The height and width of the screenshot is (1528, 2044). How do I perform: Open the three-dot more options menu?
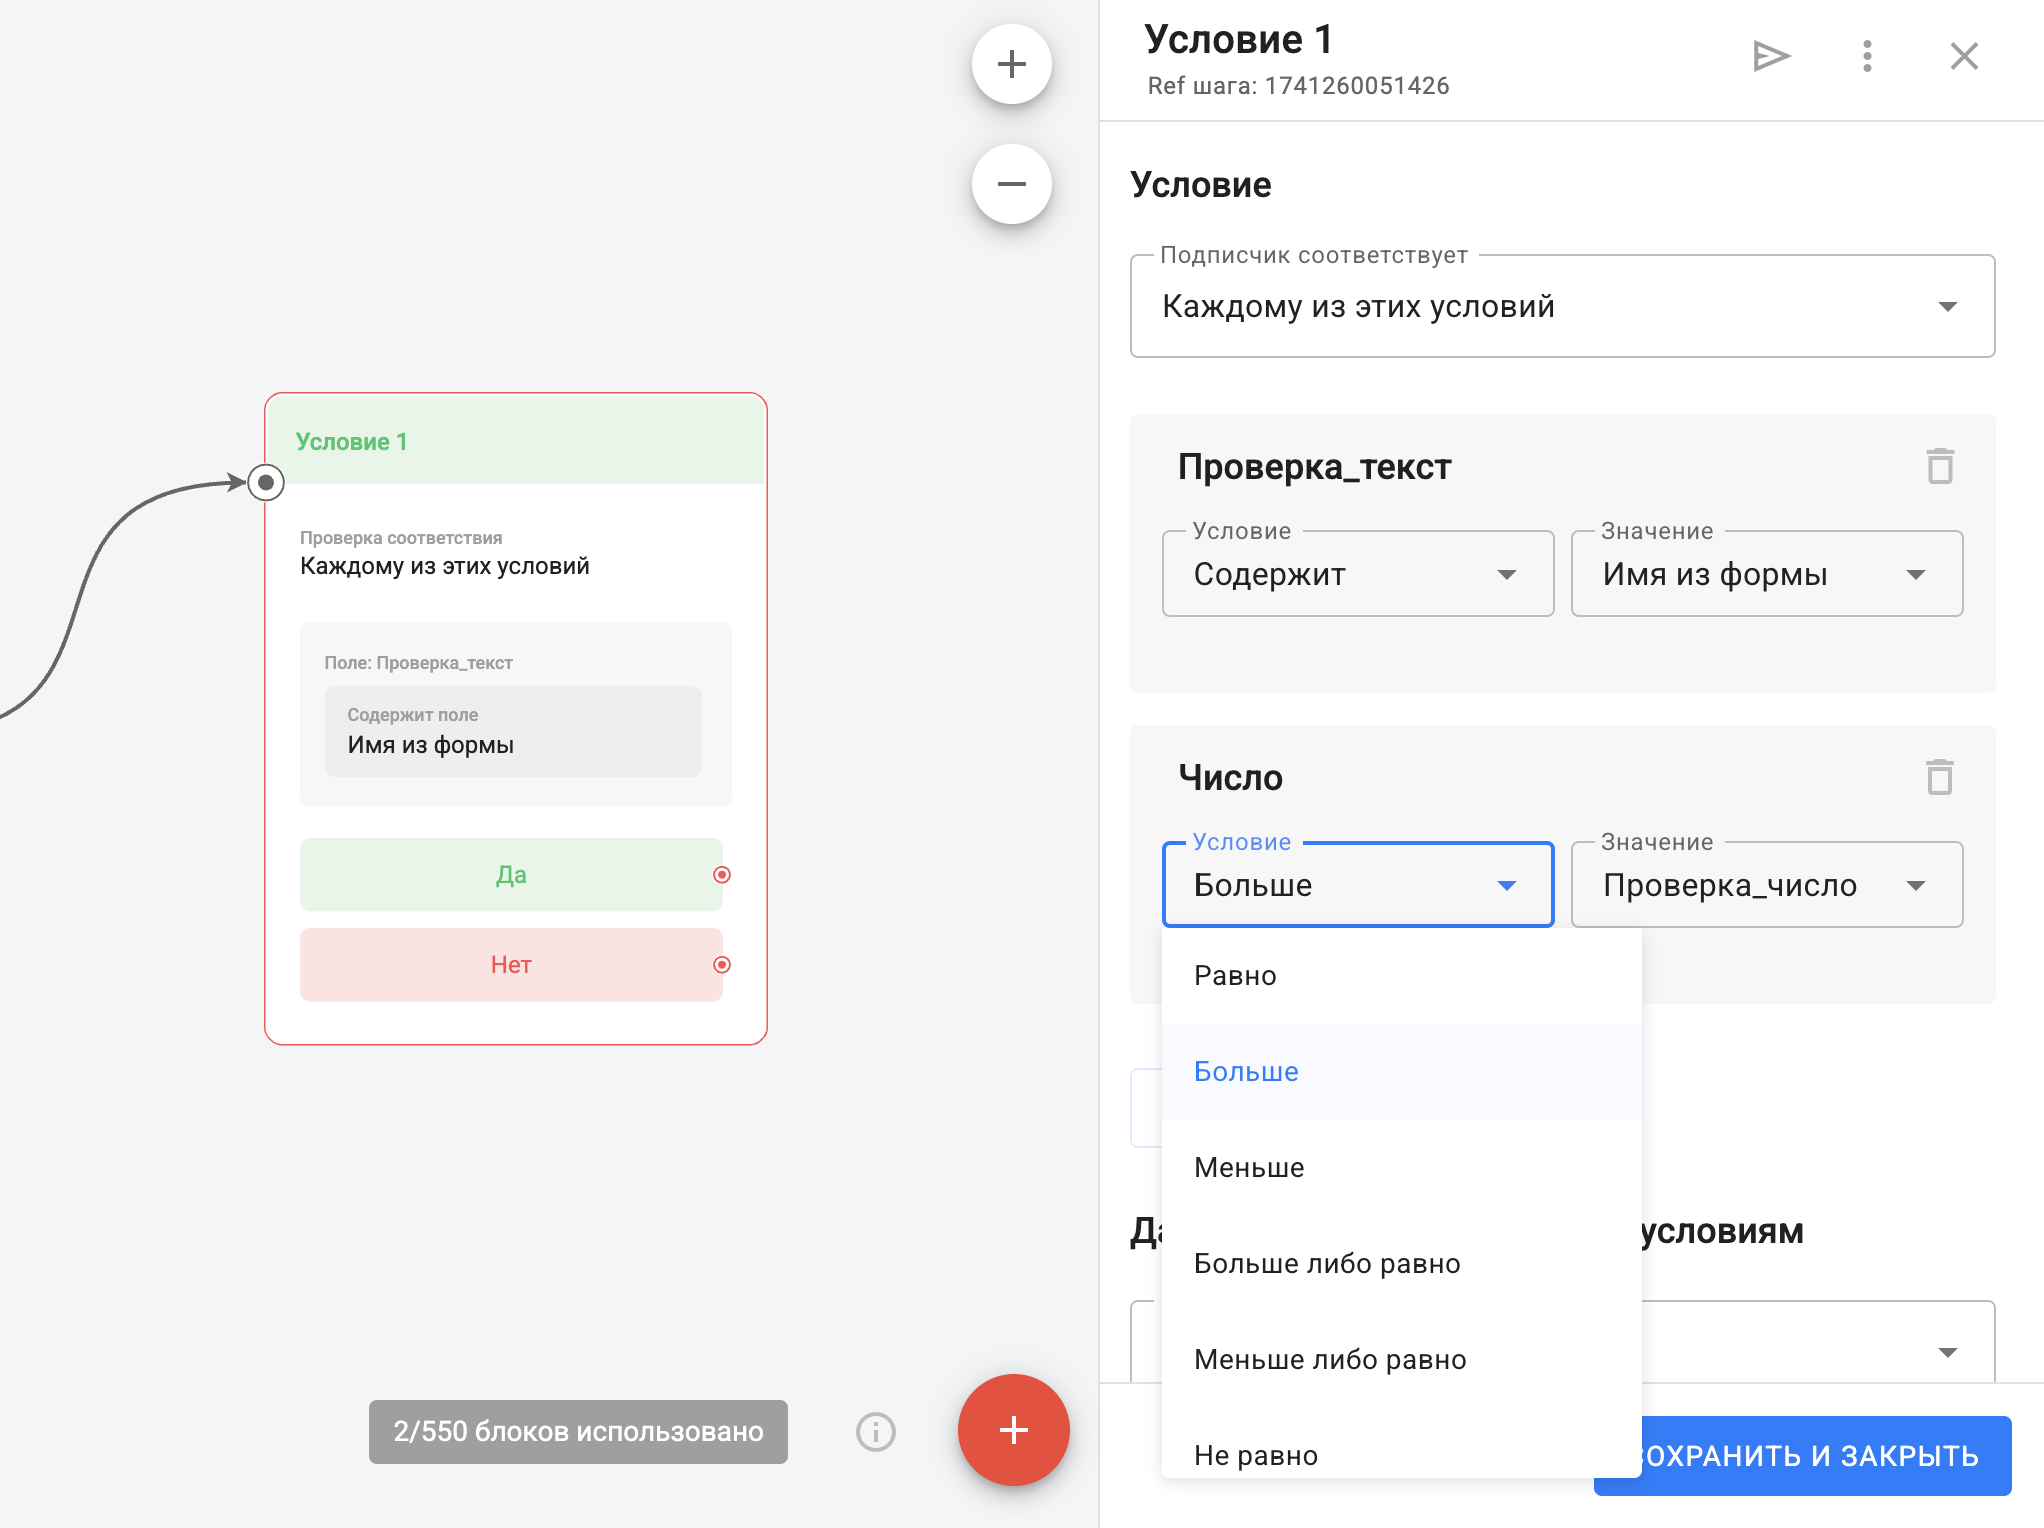[1866, 56]
